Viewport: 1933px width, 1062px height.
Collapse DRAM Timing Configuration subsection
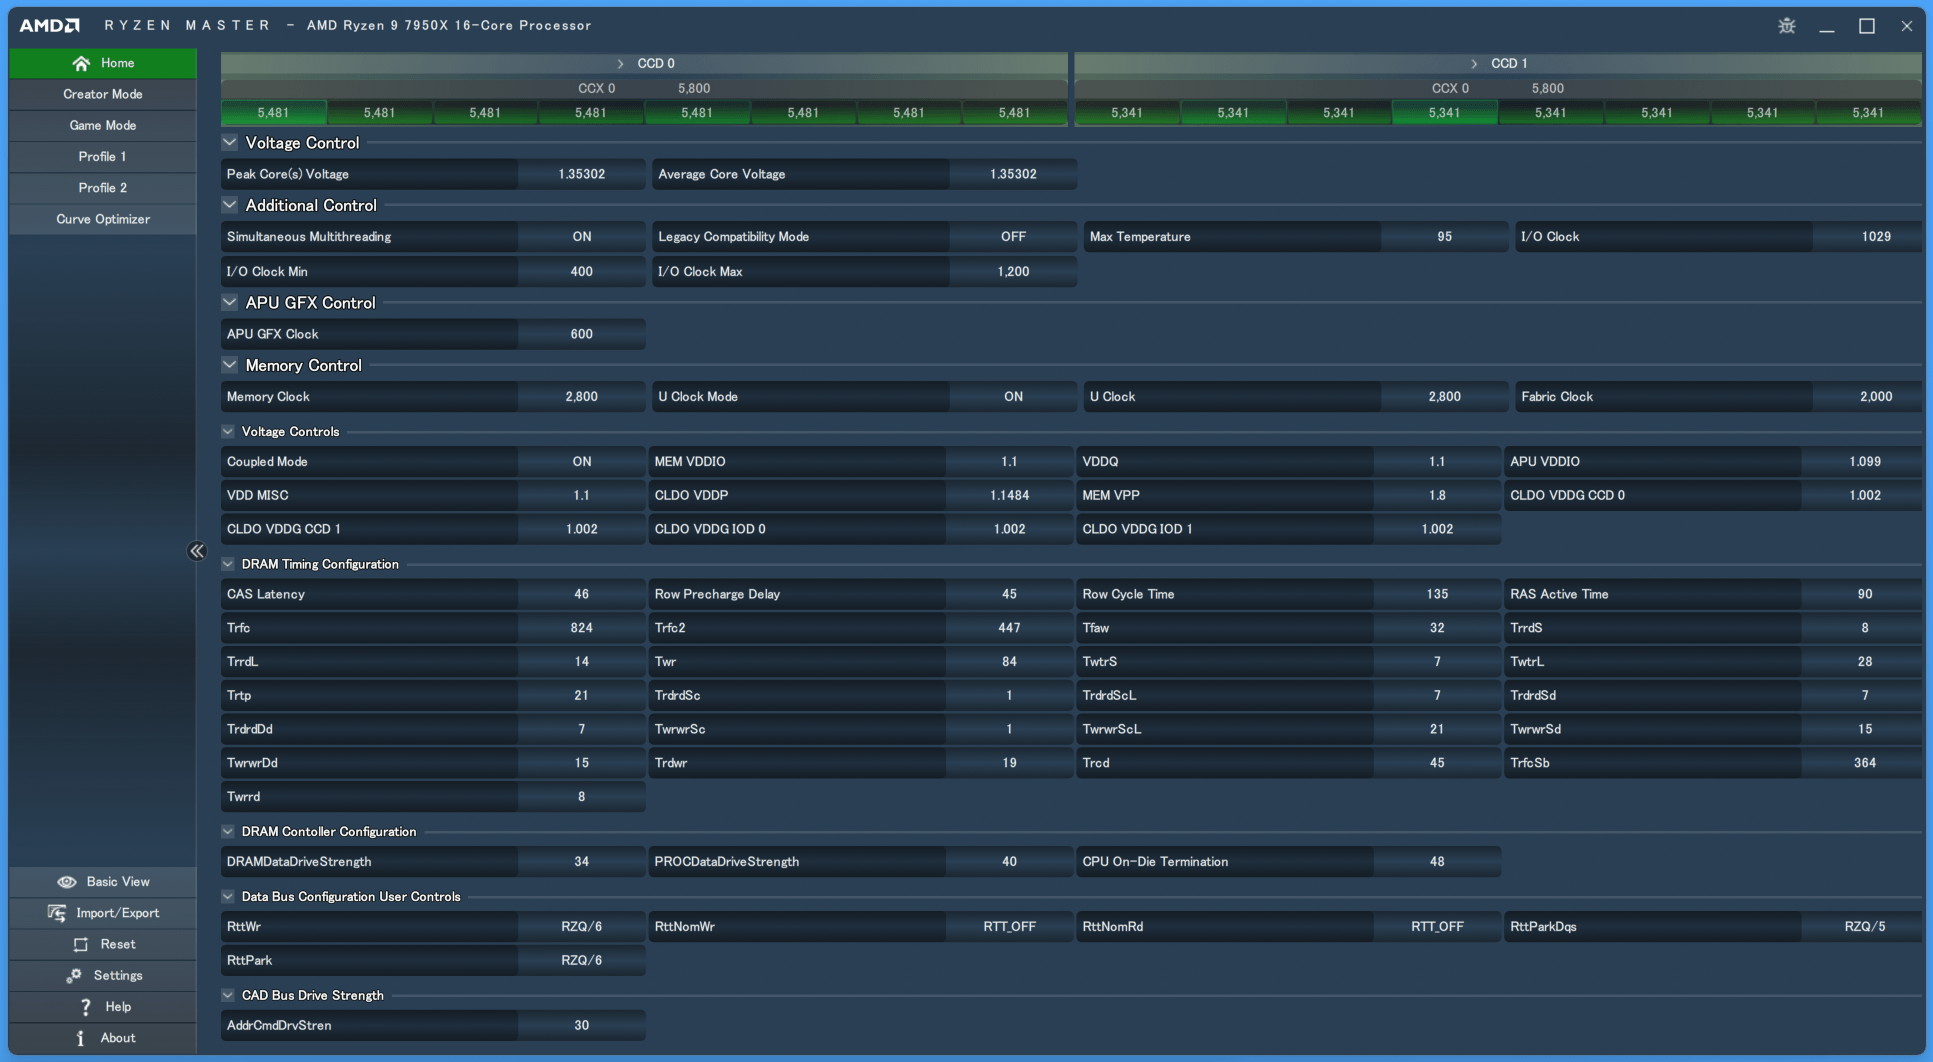[x=228, y=564]
